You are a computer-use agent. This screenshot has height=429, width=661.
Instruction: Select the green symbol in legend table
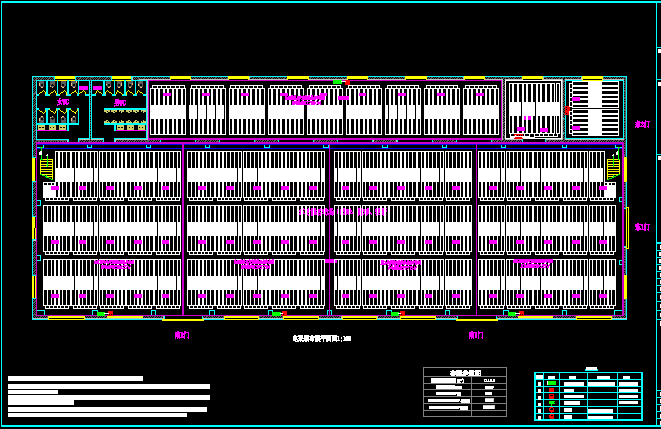550,385
